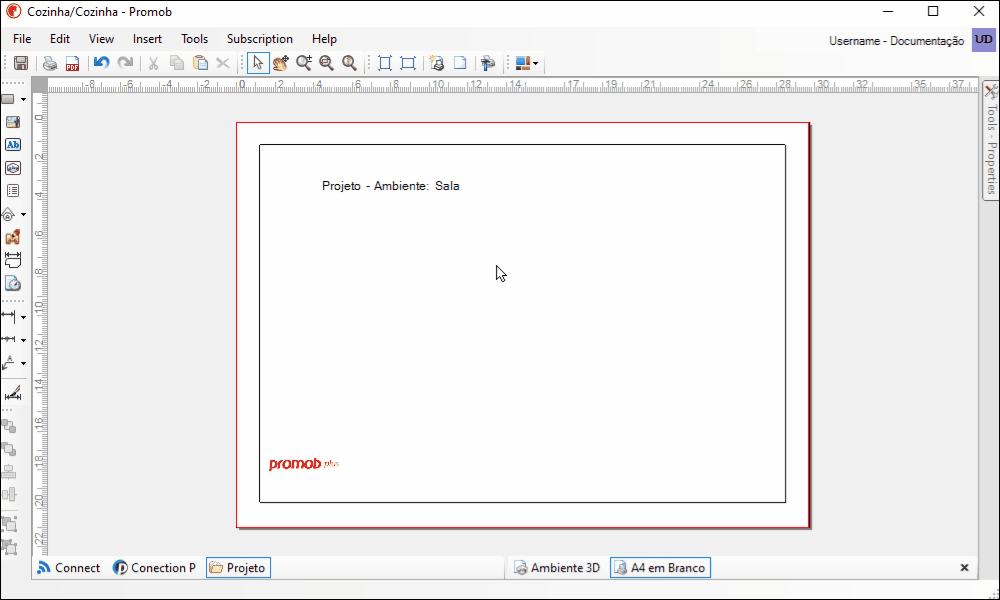Expand the shape tool dropdown arrow
The width and height of the screenshot is (1000, 600).
[24, 99]
